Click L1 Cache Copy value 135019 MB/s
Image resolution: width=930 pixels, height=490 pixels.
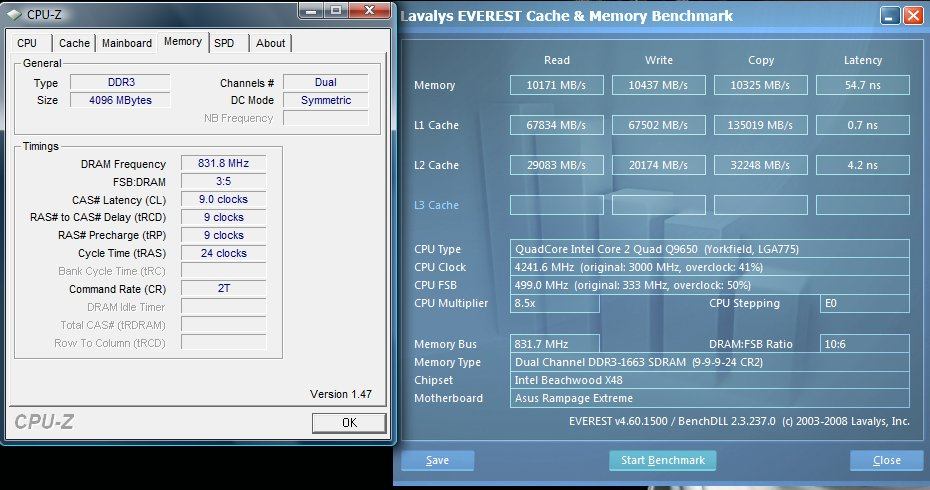pos(760,125)
